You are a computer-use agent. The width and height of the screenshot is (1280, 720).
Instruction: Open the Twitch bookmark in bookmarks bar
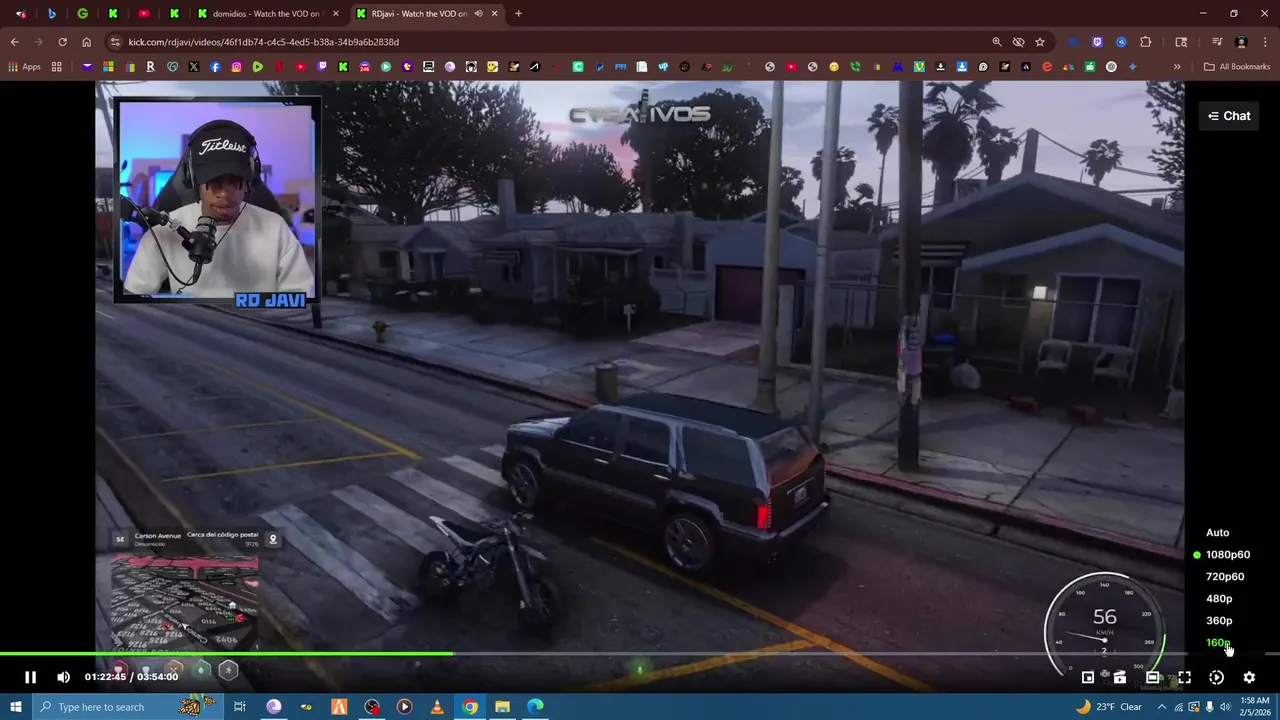322,67
